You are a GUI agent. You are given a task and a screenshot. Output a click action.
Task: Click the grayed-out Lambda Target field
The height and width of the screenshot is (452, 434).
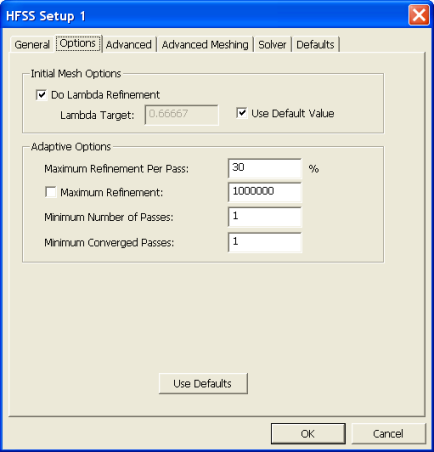click(x=182, y=115)
